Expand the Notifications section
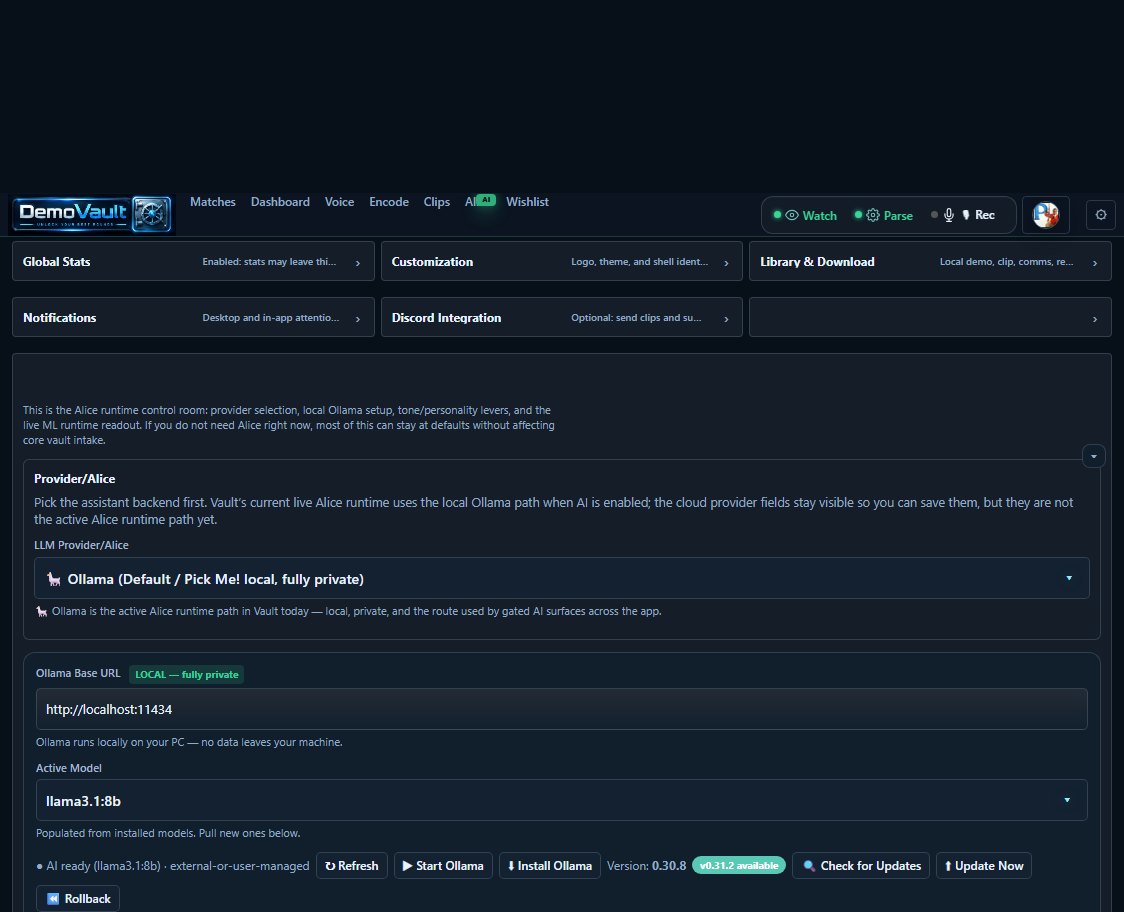The width and height of the screenshot is (1124, 912). point(193,317)
